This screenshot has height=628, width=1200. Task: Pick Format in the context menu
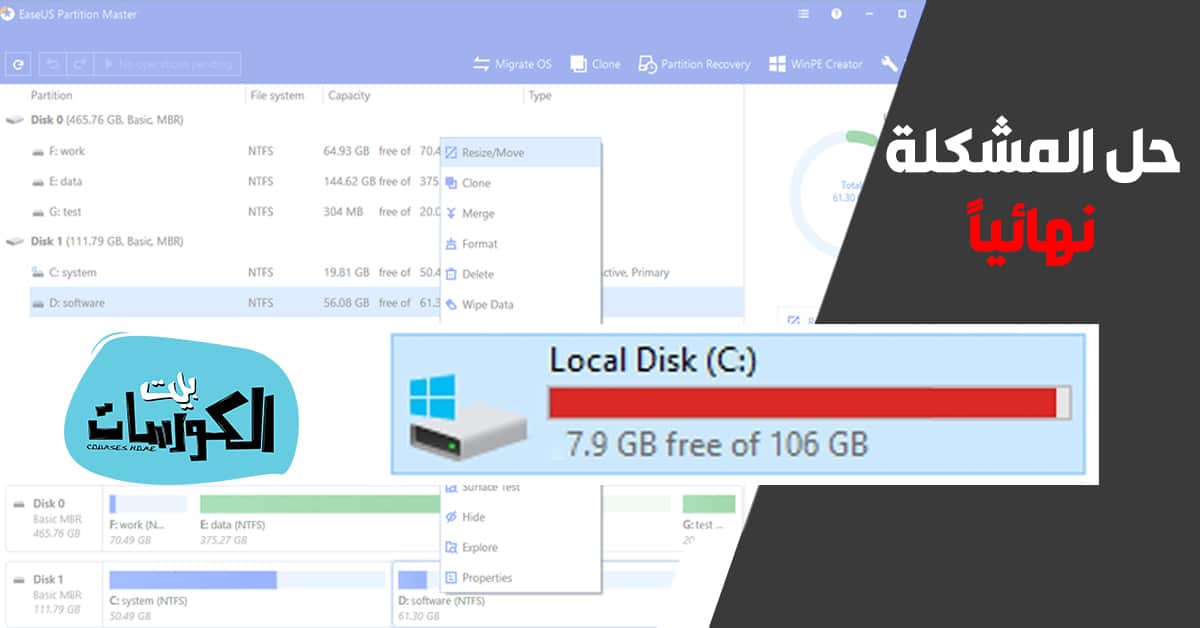coord(521,244)
